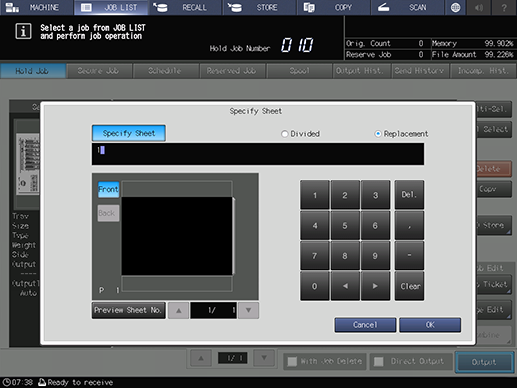Tap the Del. key on keypad
The height and width of the screenshot is (388, 517).
(409, 195)
